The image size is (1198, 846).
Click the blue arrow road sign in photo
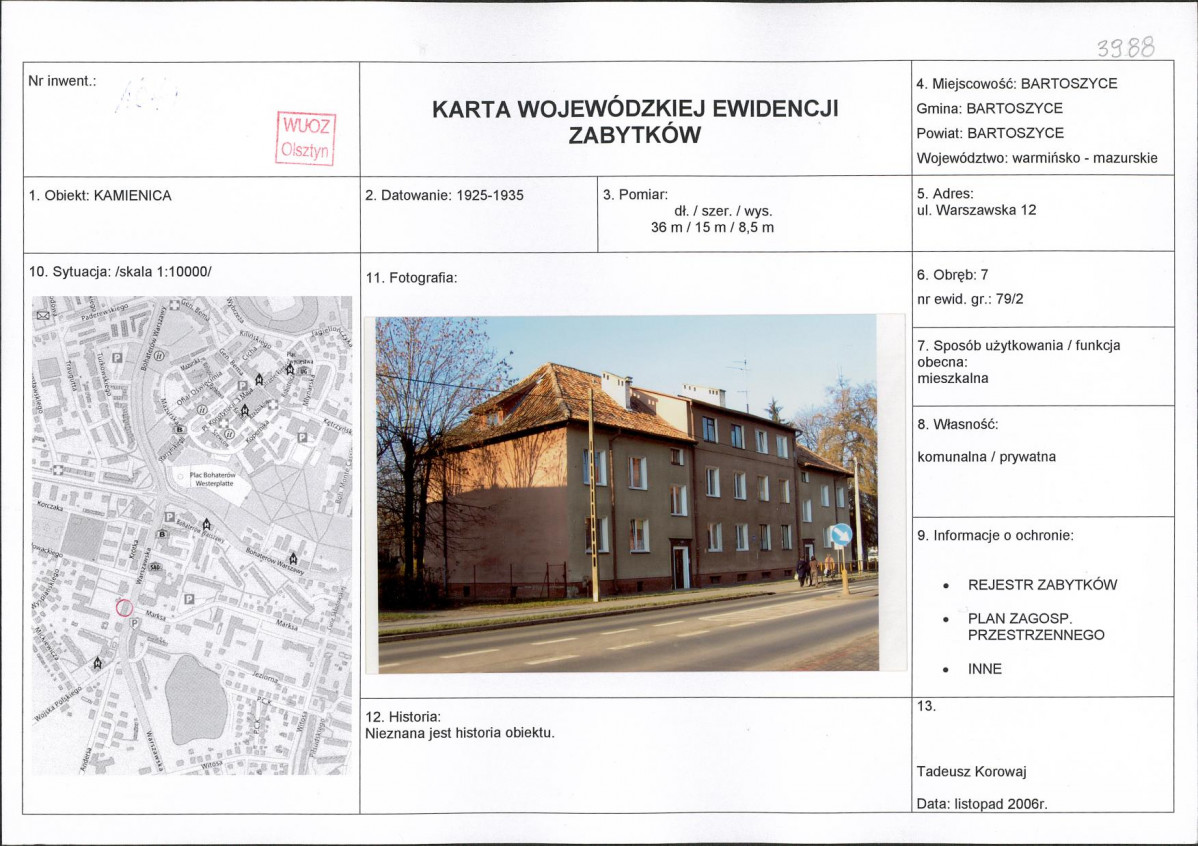click(x=841, y=535)
